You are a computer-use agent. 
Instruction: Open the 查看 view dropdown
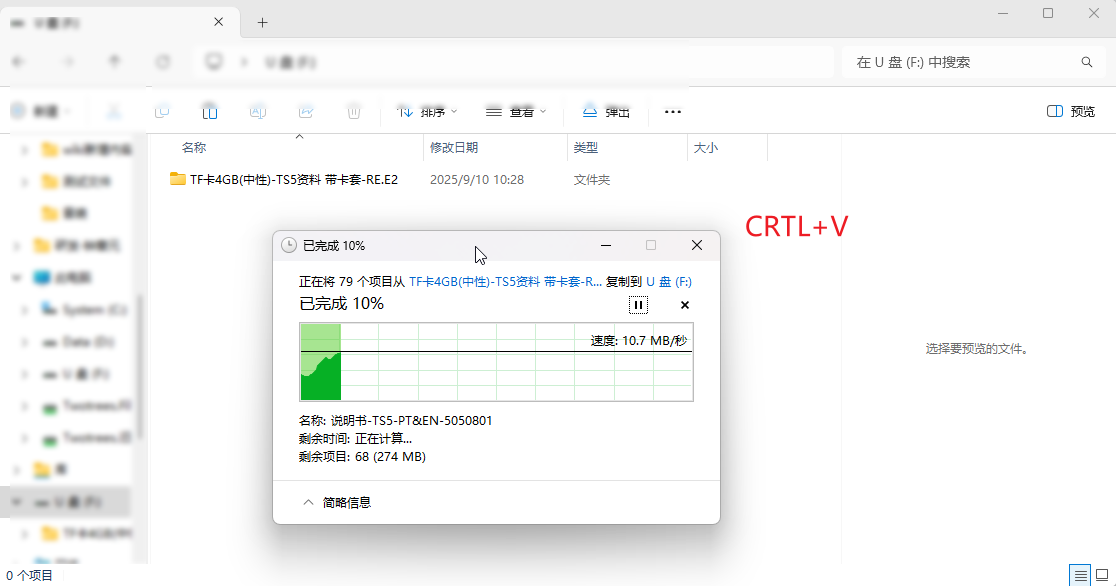point(516,112)
